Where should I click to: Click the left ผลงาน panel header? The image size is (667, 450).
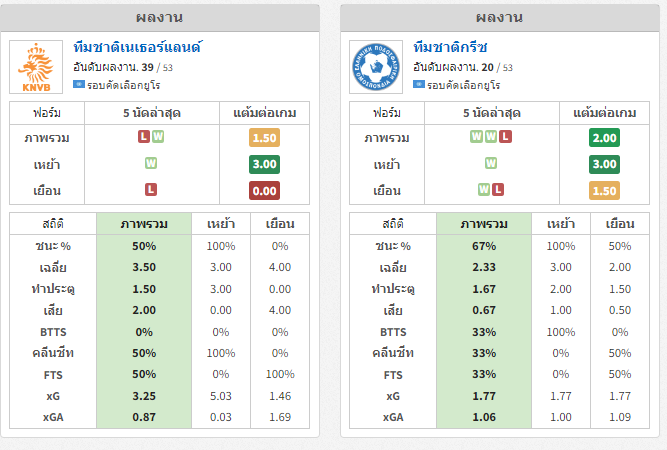click(160, 18)
